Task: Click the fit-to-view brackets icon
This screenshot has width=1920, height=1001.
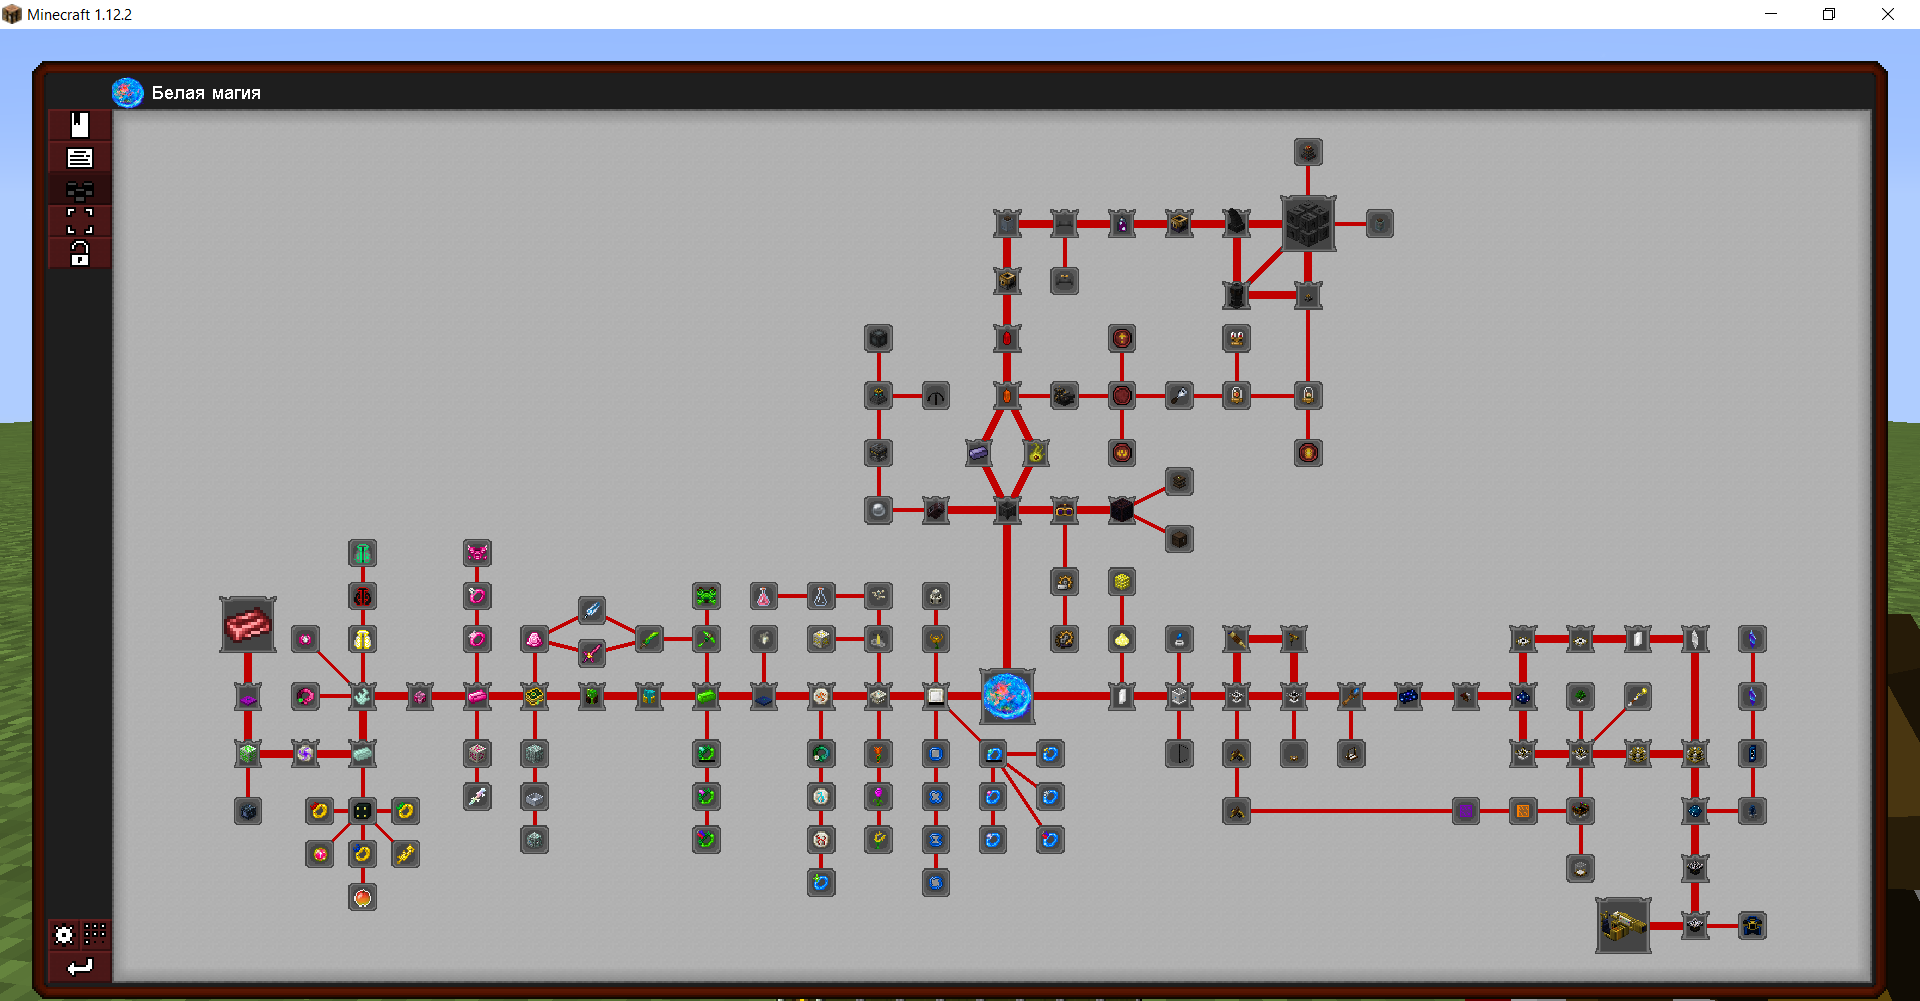Action: click(80, 221)
